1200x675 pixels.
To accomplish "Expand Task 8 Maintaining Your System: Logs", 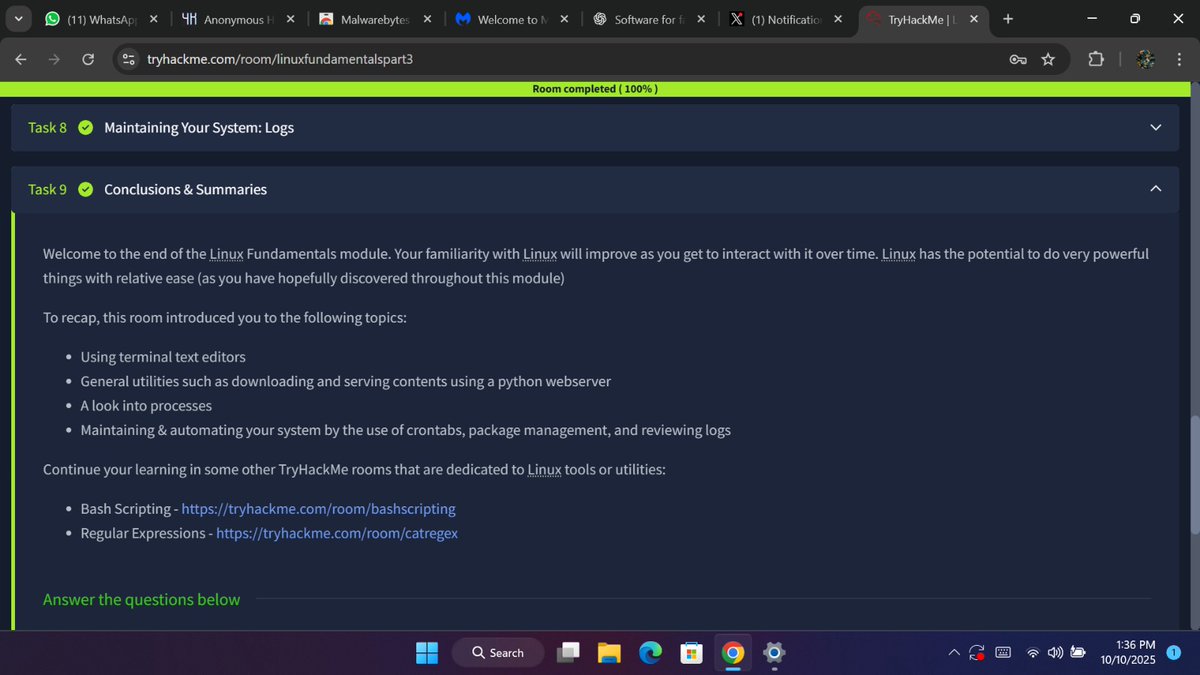I will pyautogui.click(x=1156, y=127).
